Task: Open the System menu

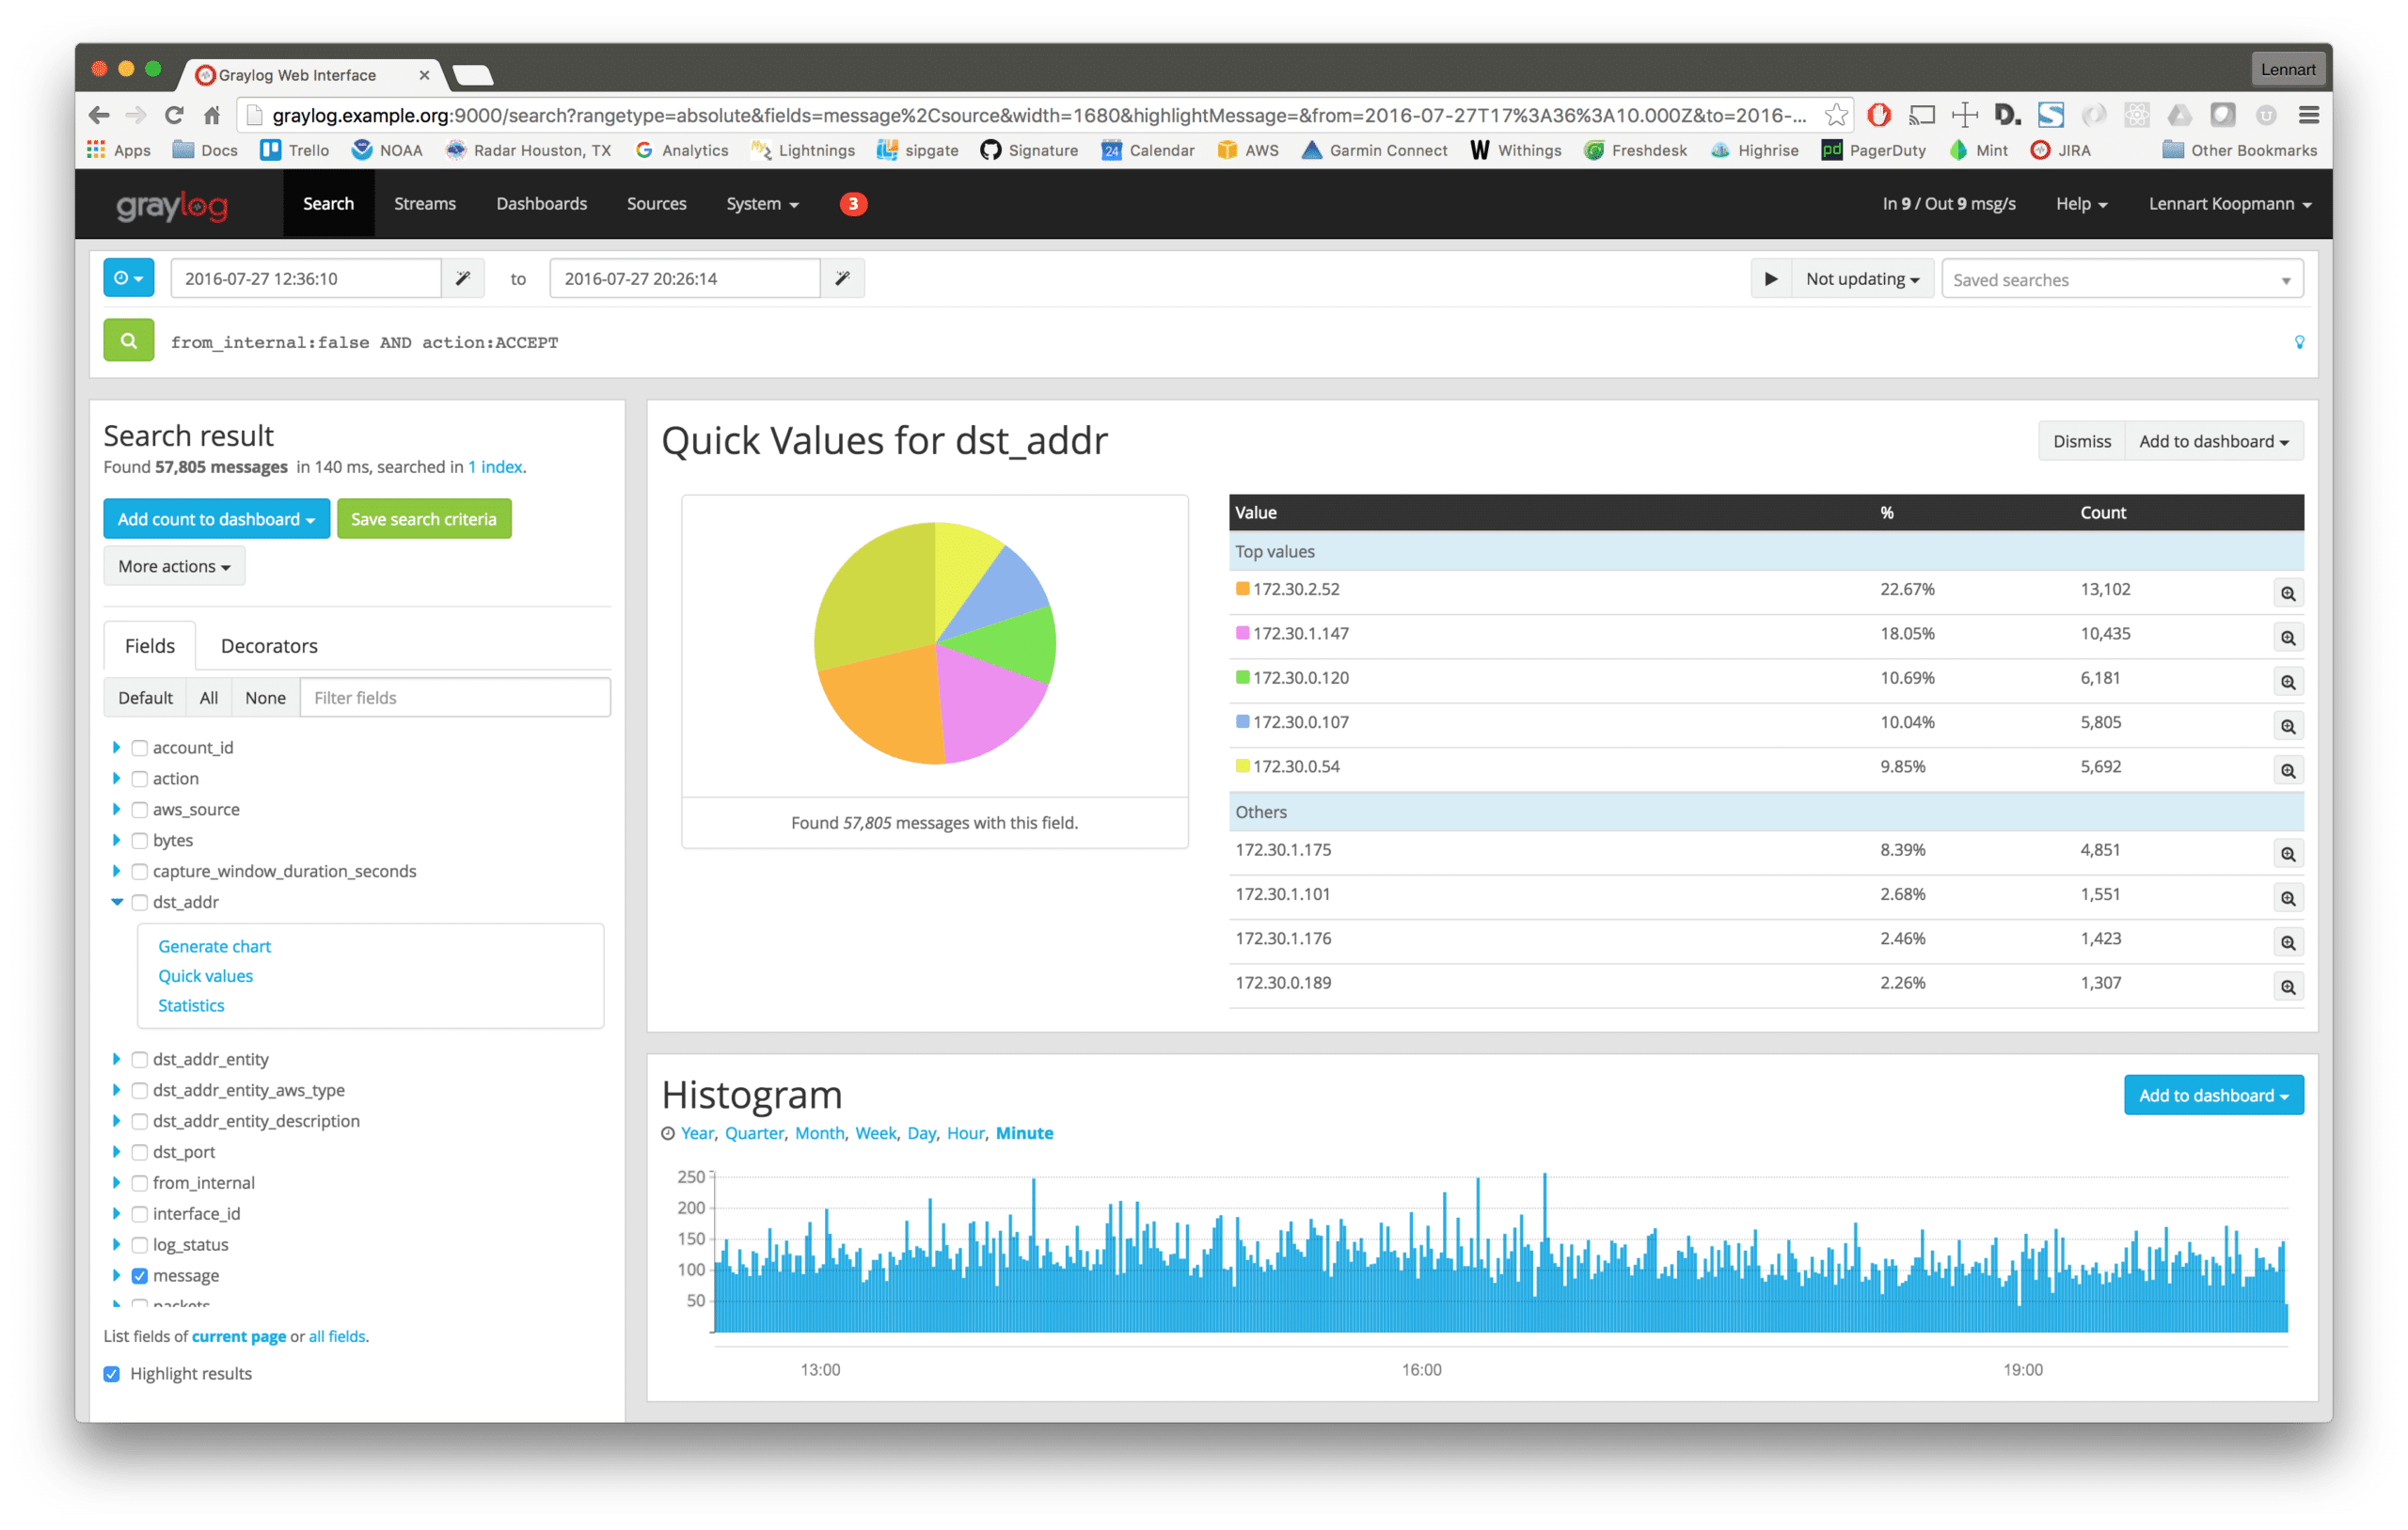Action: [x=762, y=204]
